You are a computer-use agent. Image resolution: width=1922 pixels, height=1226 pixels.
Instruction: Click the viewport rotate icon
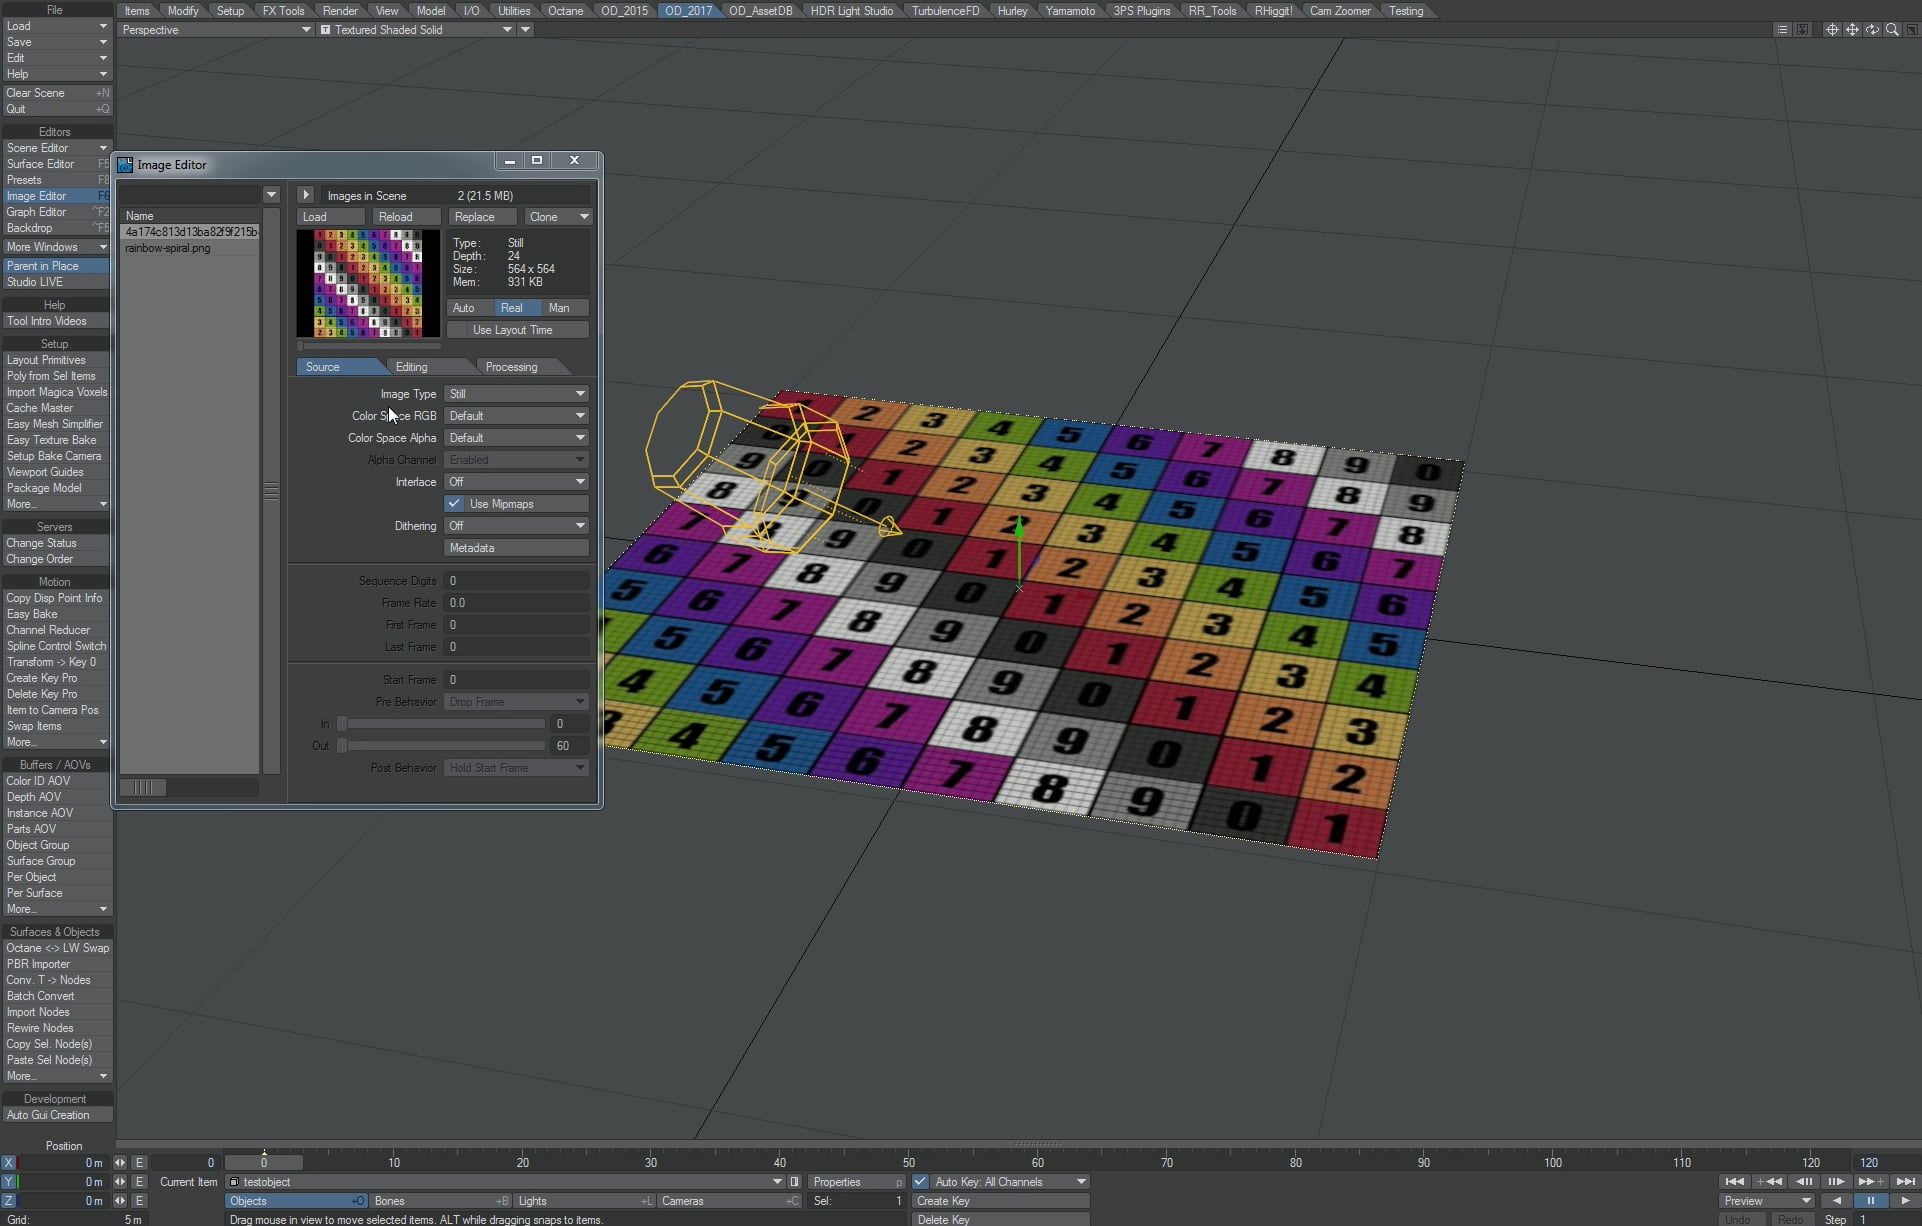click(x=1872, y=30)
